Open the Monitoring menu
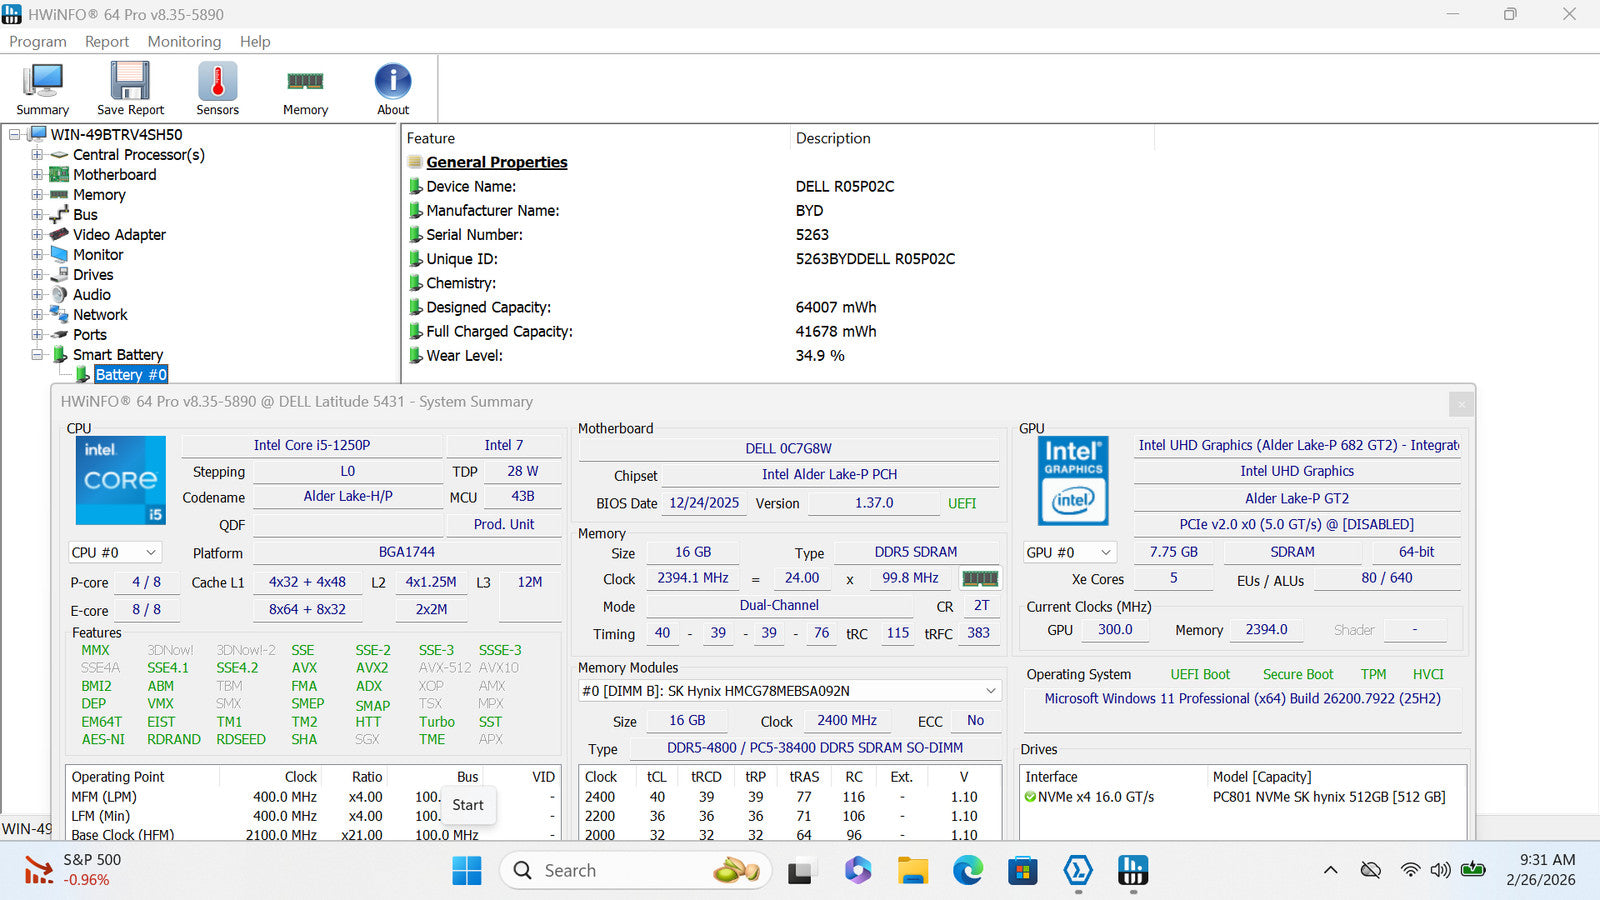The width and height of the screenshot is (1600, 900). coord(184,41)
